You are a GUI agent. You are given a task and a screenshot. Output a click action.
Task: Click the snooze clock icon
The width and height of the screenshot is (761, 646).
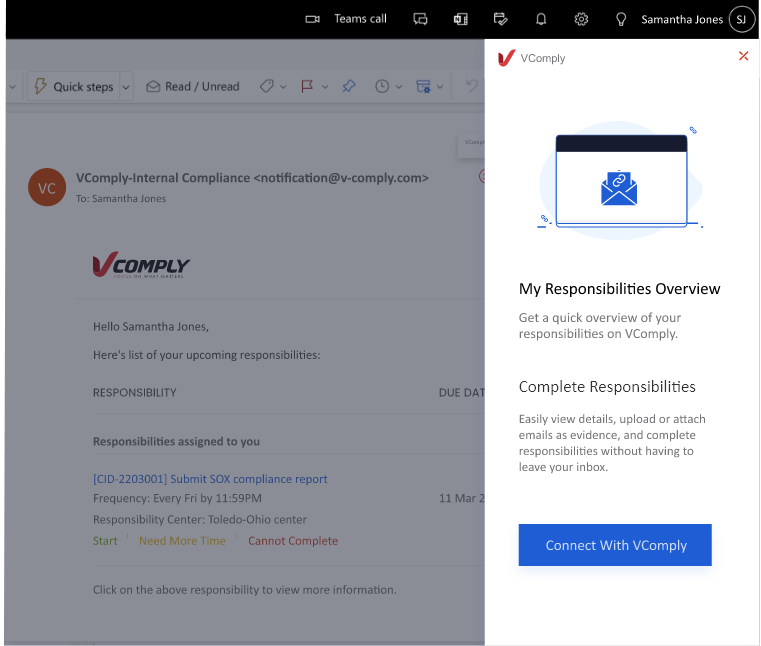(382, 86)
